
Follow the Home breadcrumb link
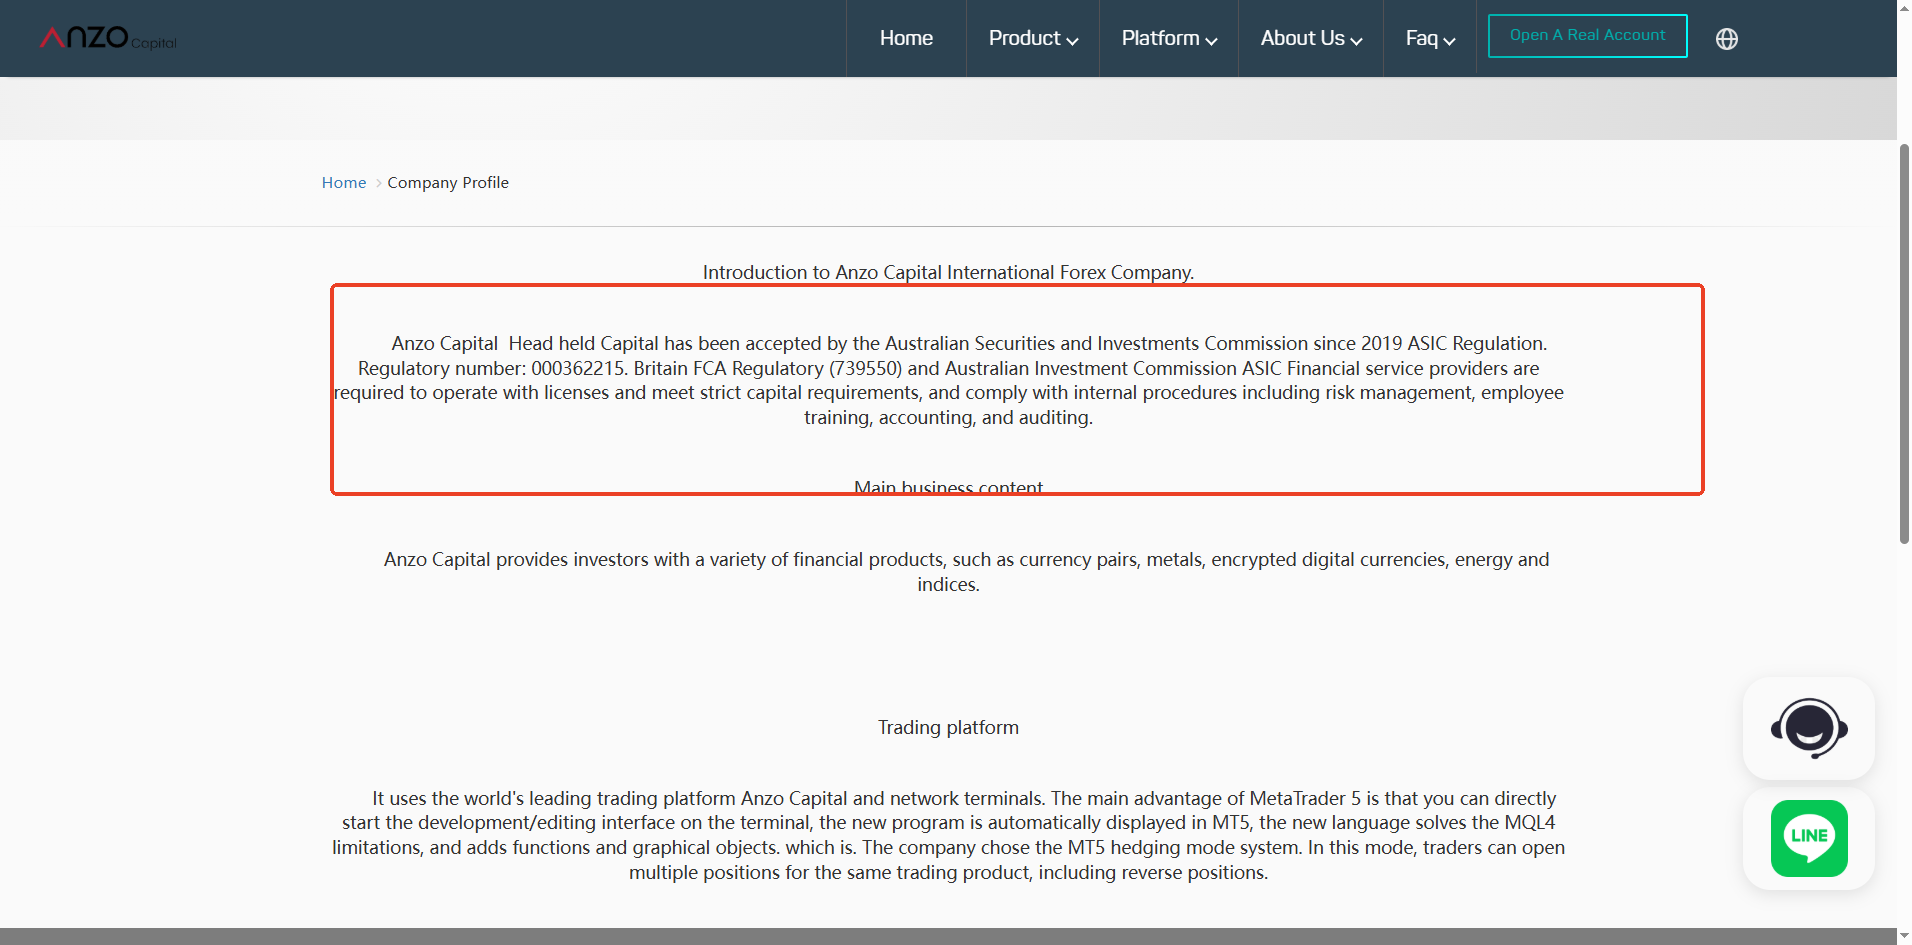pos(344,183)
